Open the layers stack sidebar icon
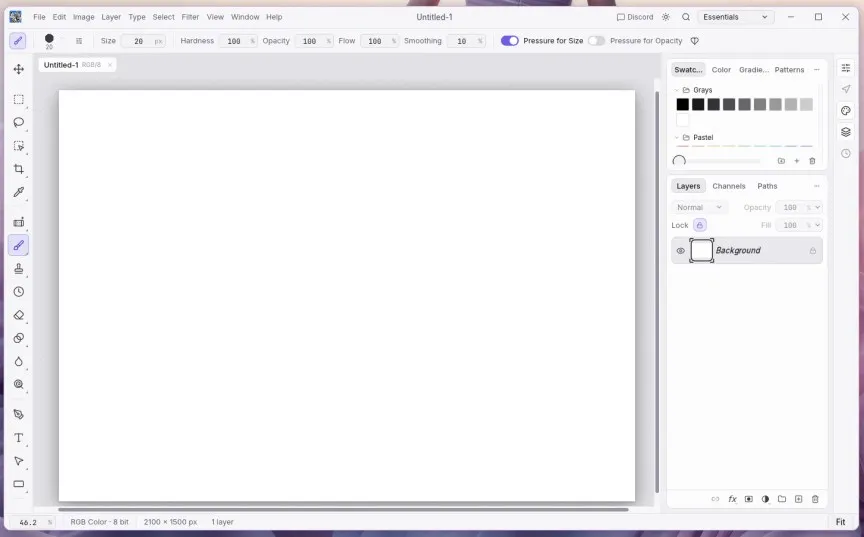 (846, 132)
